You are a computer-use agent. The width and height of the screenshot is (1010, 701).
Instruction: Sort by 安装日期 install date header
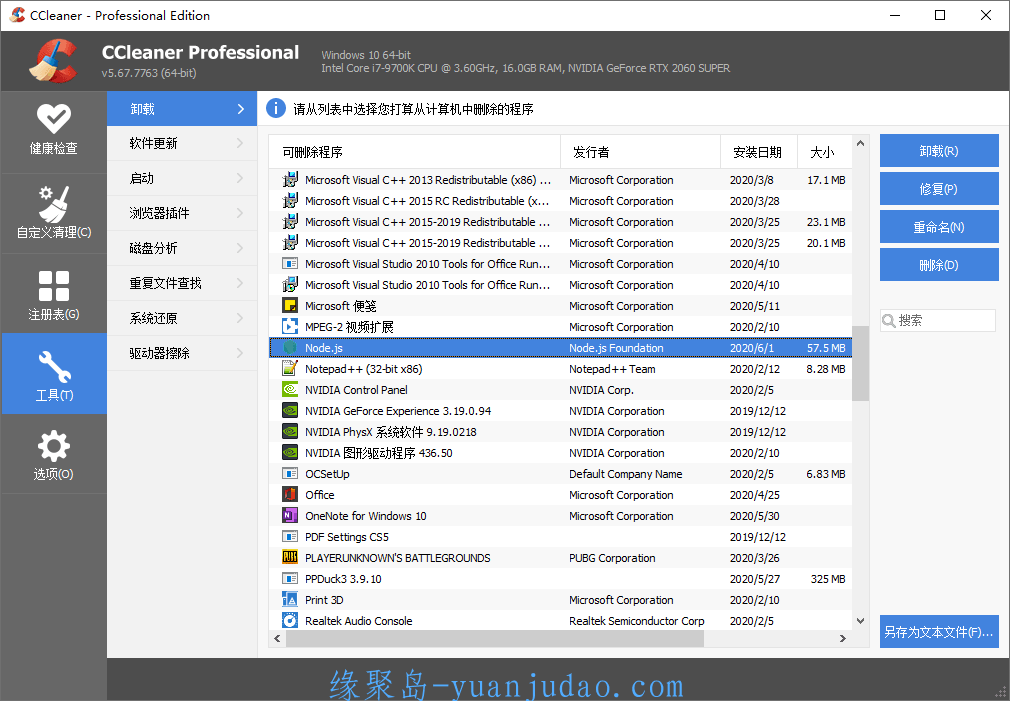(759, 152)
